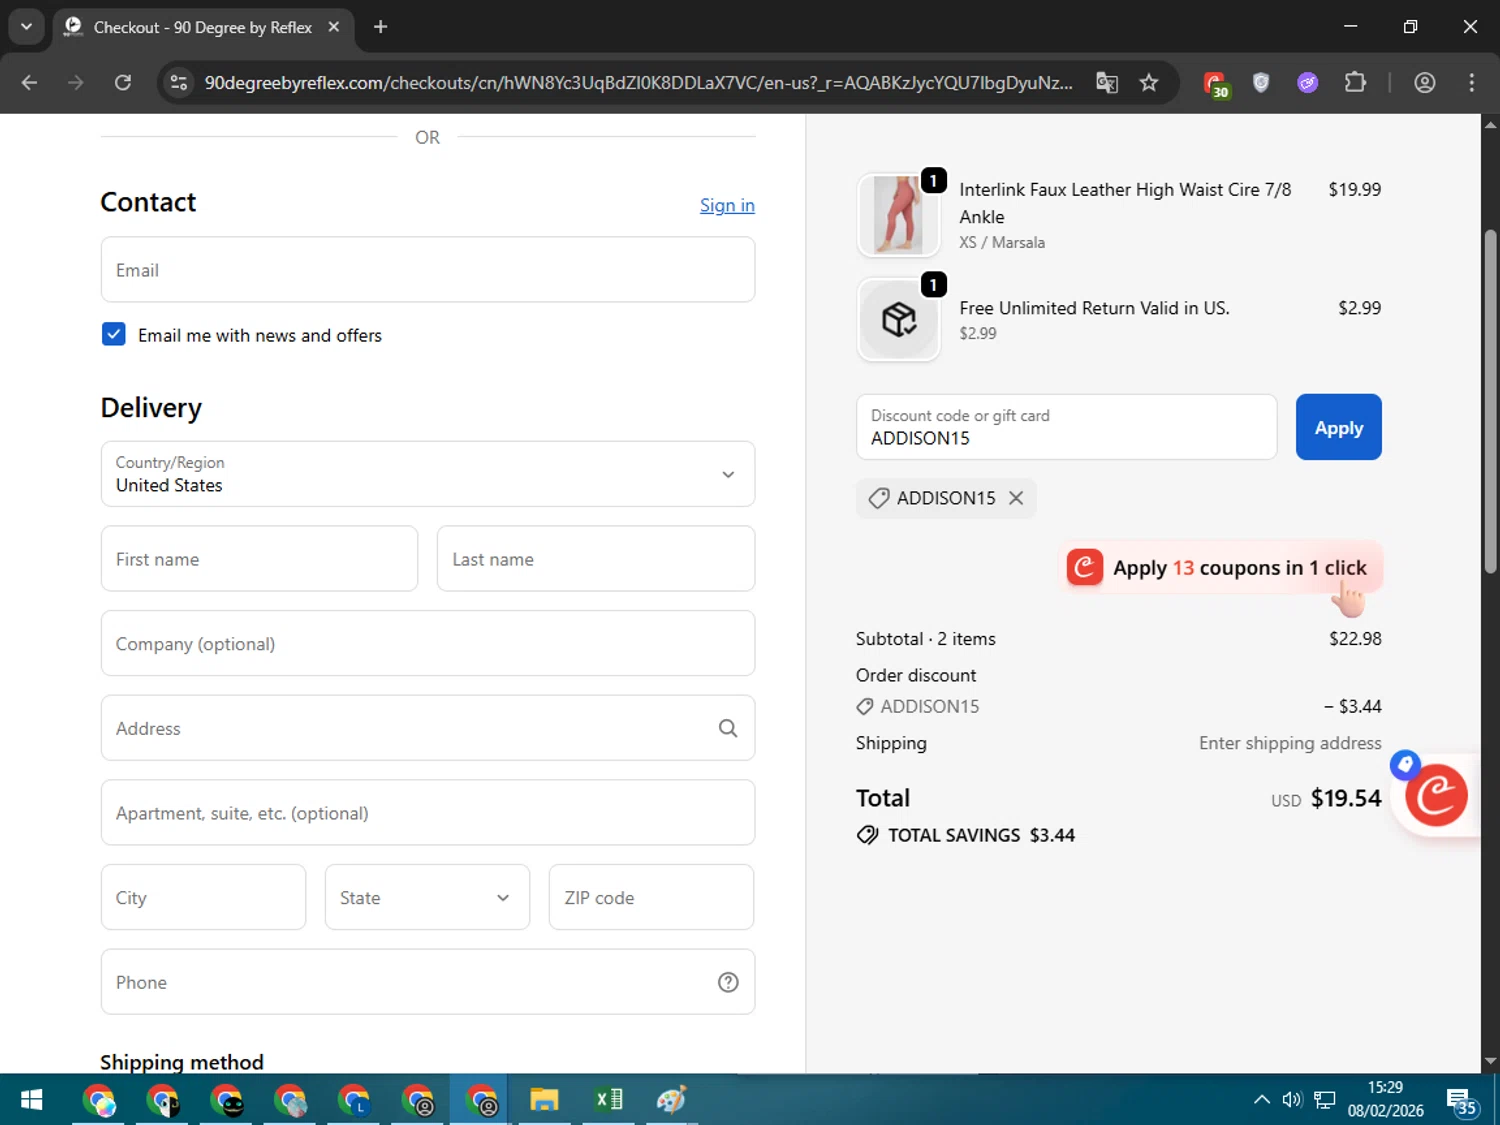Click the ZIP code field
This screenshot has width=1500, height=1125.
click(651, 897)
